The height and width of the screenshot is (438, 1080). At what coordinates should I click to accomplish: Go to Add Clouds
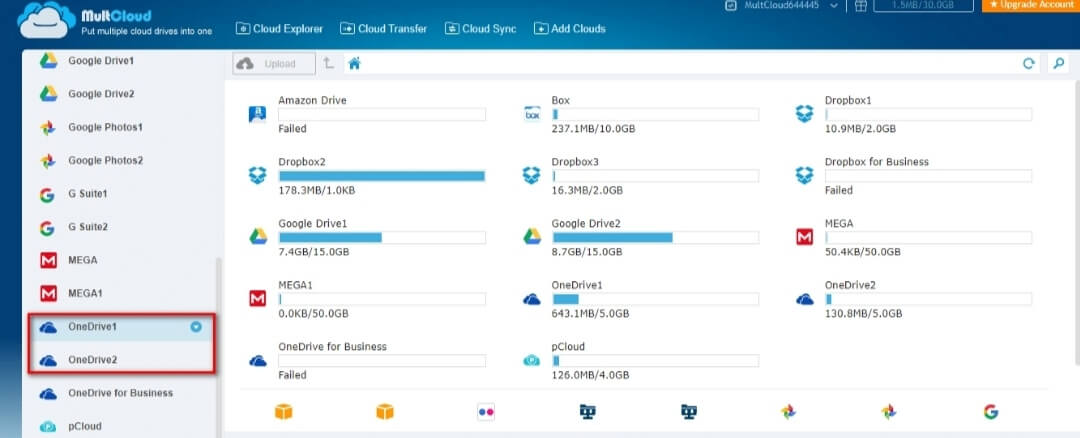pos(570,29)
